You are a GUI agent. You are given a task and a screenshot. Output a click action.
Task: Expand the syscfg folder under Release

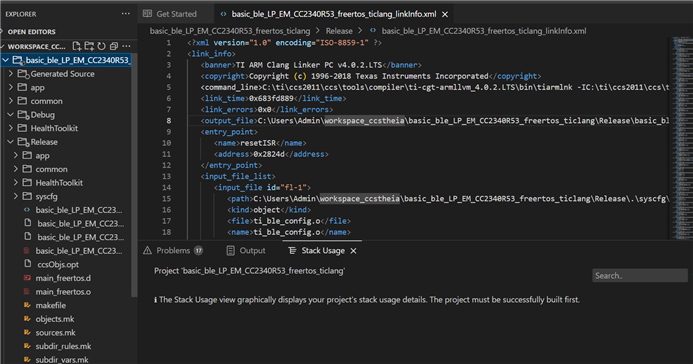click(16, 196)
